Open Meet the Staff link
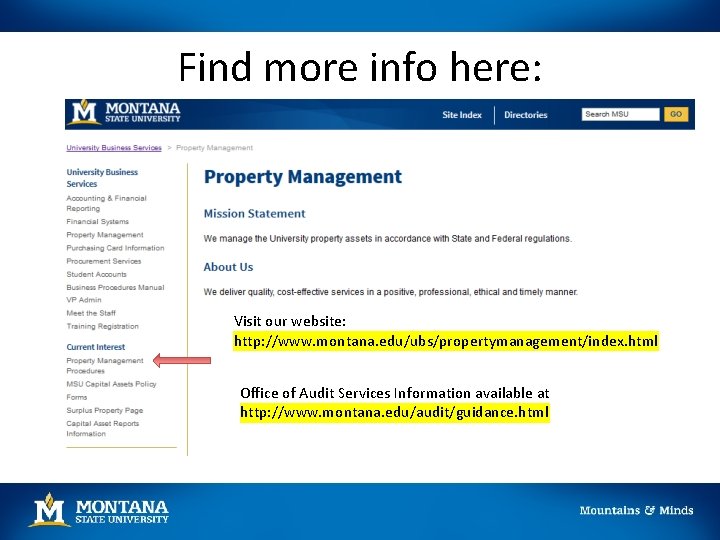Viewport: 720px width, 540px height. pos(90,313)
